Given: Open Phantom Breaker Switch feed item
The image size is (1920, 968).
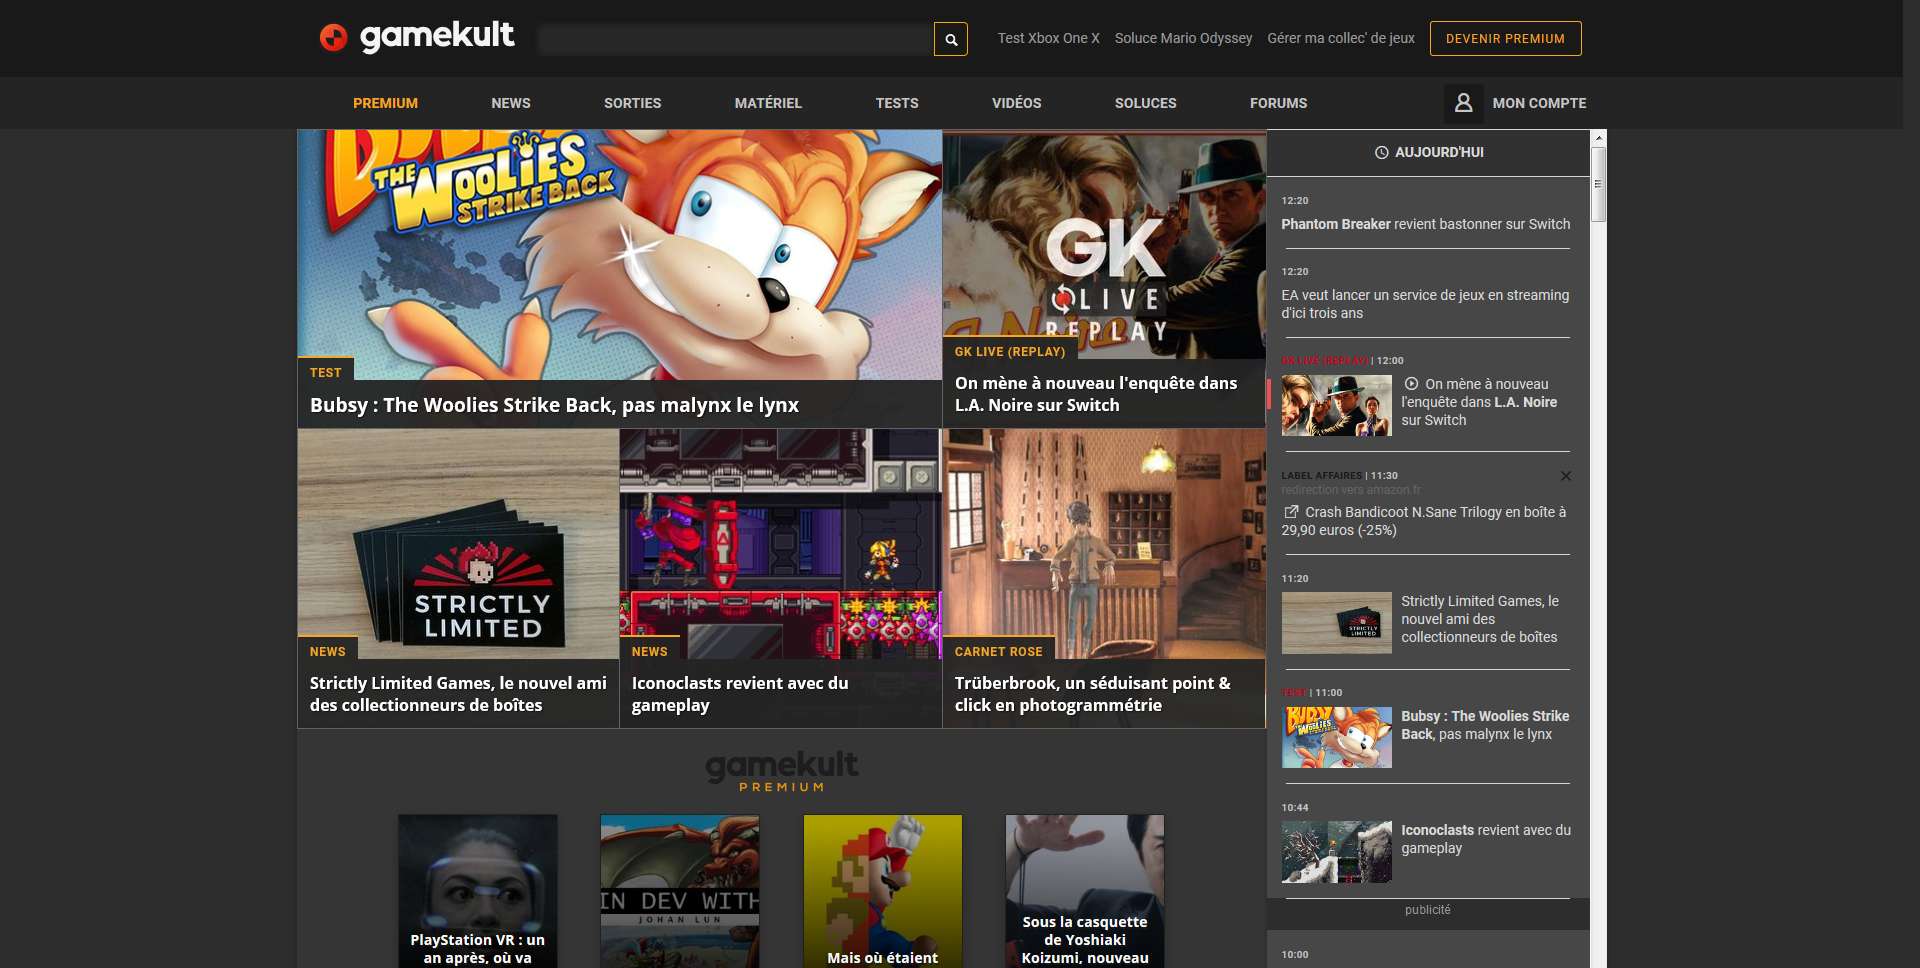Looking at the screenshot, I should pyautogui.click(x=1426, y=224).
